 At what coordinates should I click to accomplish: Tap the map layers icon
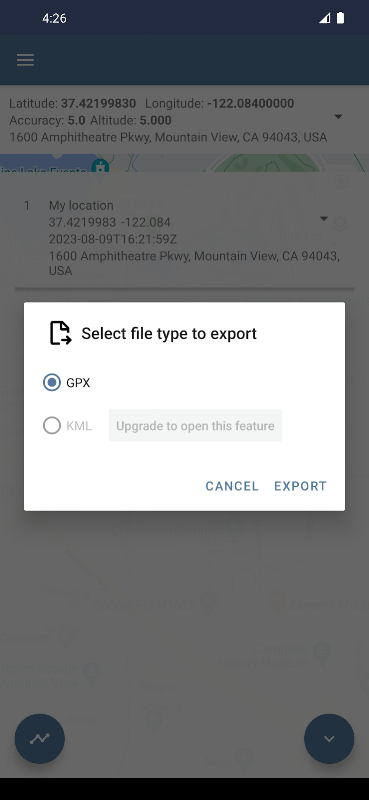pyautogui.click(x=340, y=224)
